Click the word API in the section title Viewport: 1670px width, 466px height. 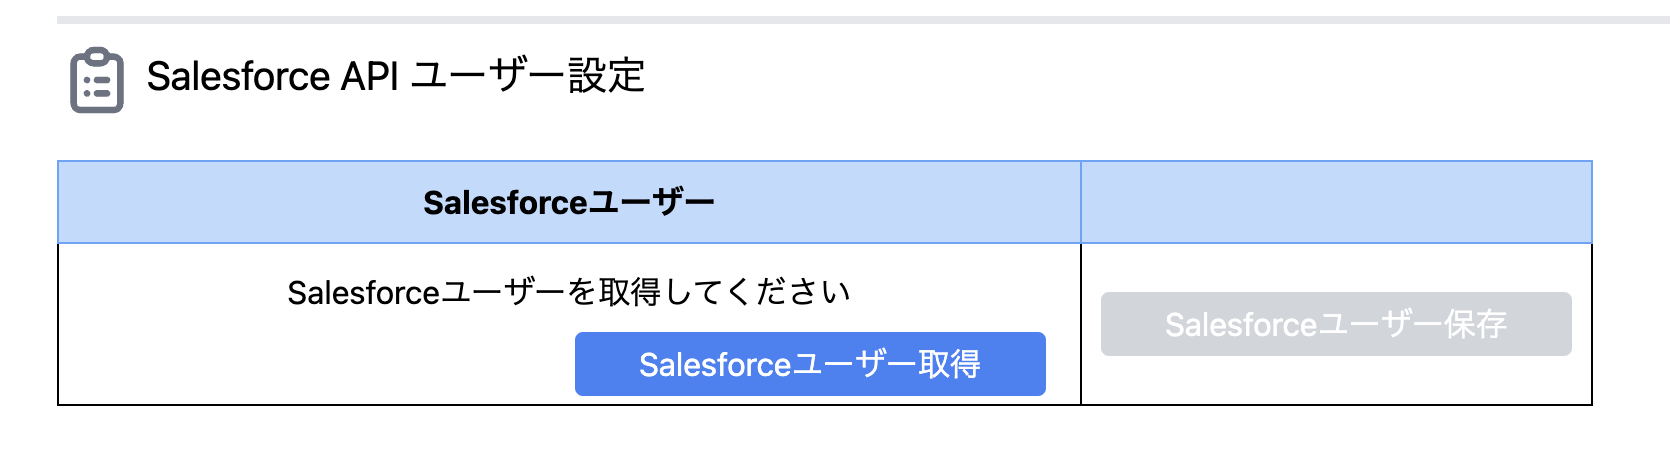point(369,76)
